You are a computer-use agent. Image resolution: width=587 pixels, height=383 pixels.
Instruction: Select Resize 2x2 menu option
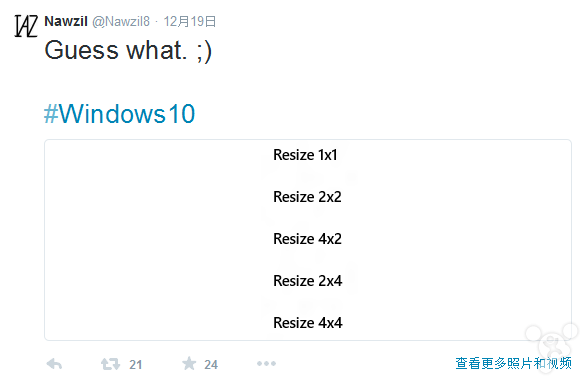(x=307, y=197)
